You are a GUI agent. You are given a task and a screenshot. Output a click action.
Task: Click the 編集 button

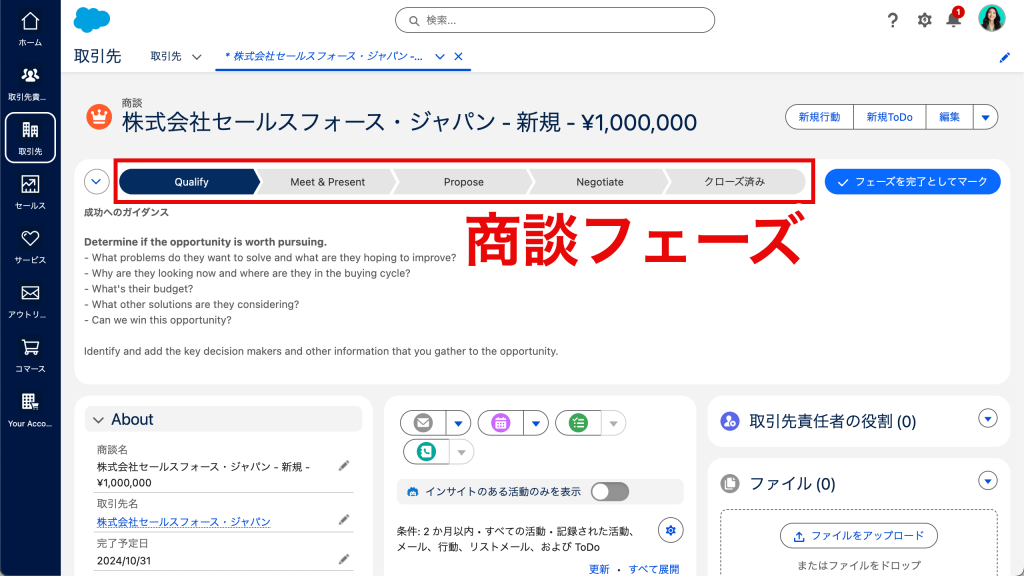tap(950, 118)
